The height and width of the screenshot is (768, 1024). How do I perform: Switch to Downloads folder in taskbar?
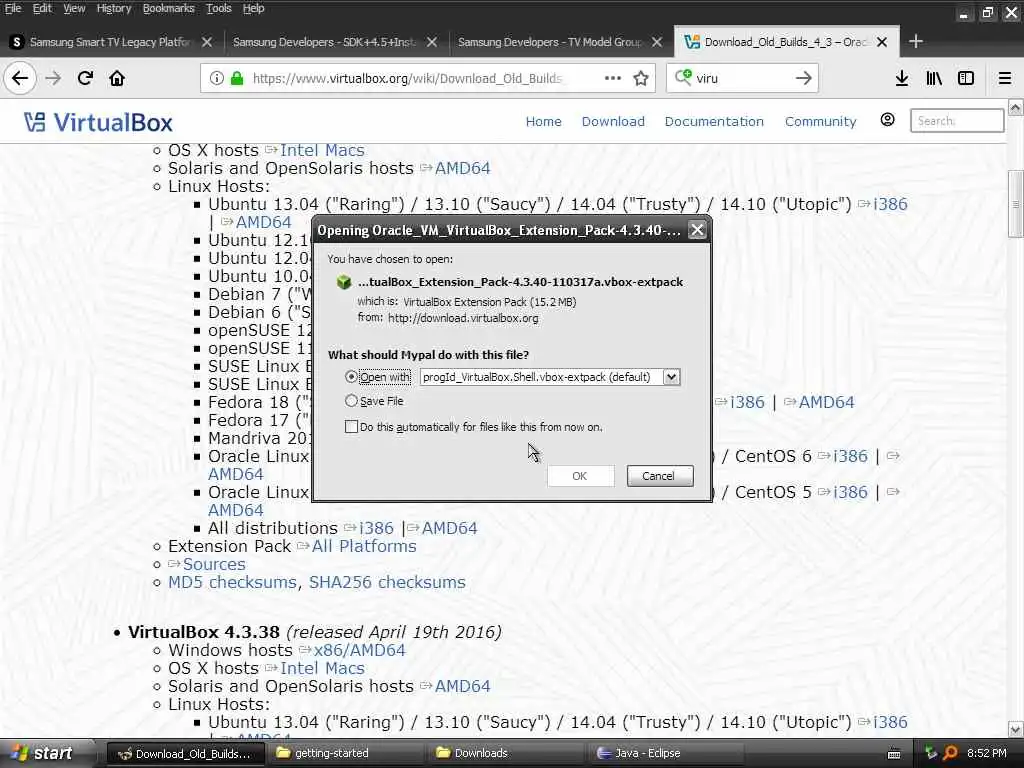(x=507, y=754)
